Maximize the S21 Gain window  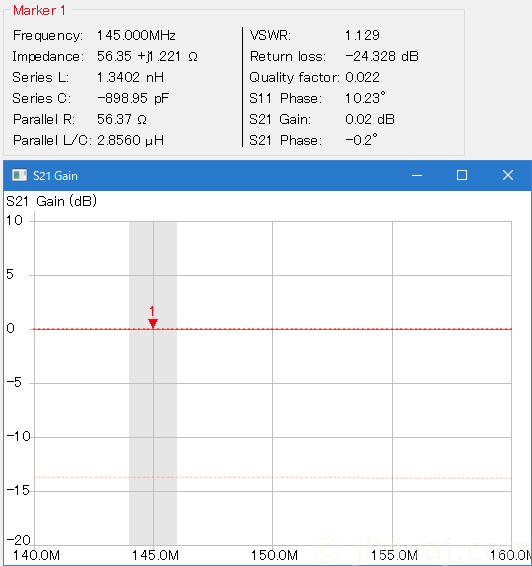pyautogui.click(x=462, y=175)
